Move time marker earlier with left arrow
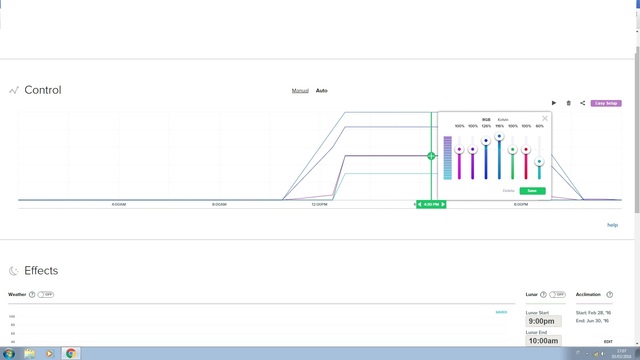The width and height of the screenshot is (640, 360). (x=420, y=204)
